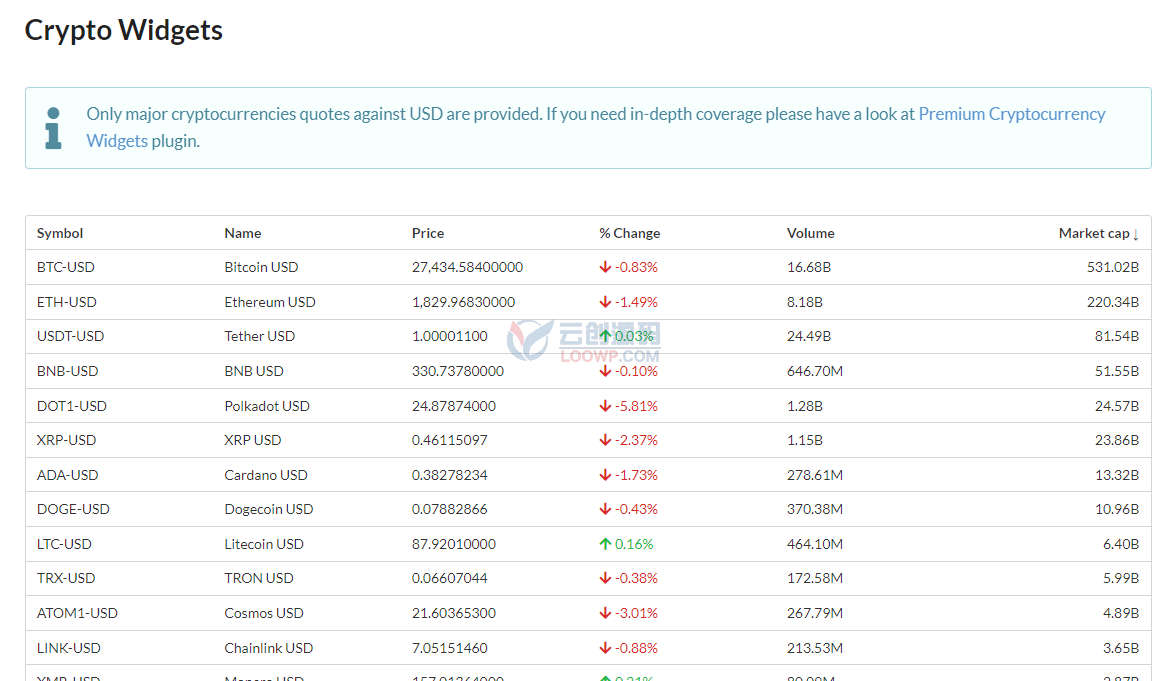Click the red down arrow for Ethereum
The height and width of the screenshot is (681, 1168).
605,302
